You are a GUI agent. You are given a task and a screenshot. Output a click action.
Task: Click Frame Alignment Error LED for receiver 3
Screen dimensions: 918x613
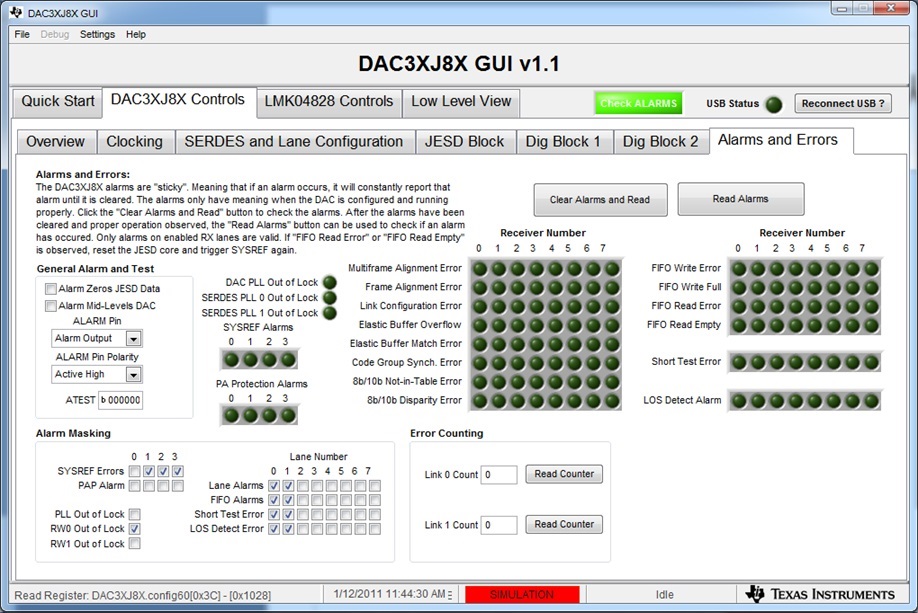tap(537, 287)
